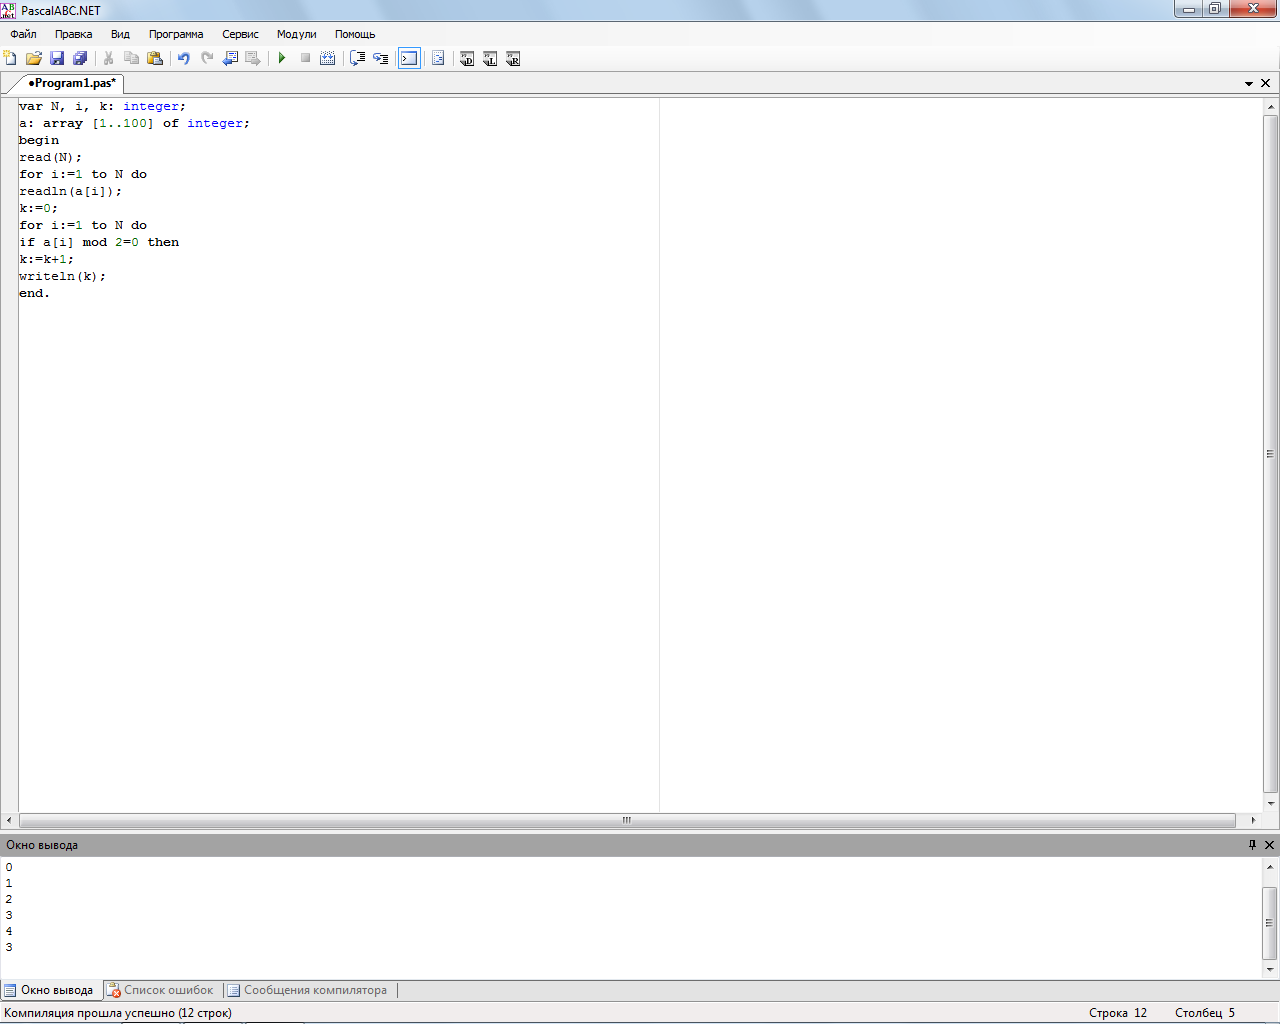
Task: Open the editor tab list dropdown arrow
Action: [x=1249, y=84]
